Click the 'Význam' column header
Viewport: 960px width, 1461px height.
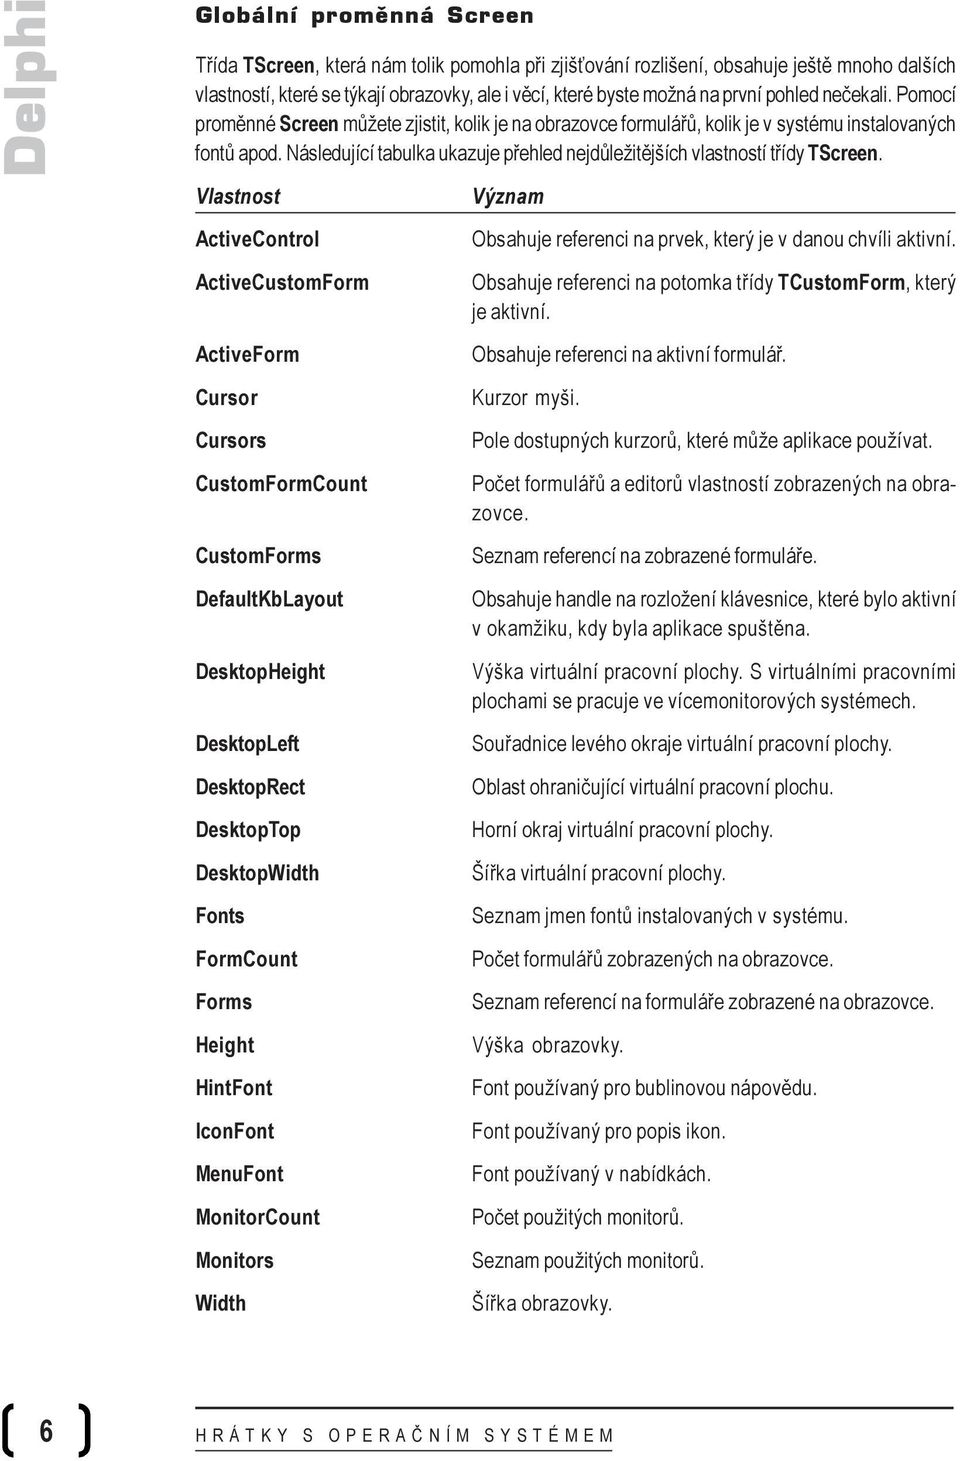coord(508,196)
